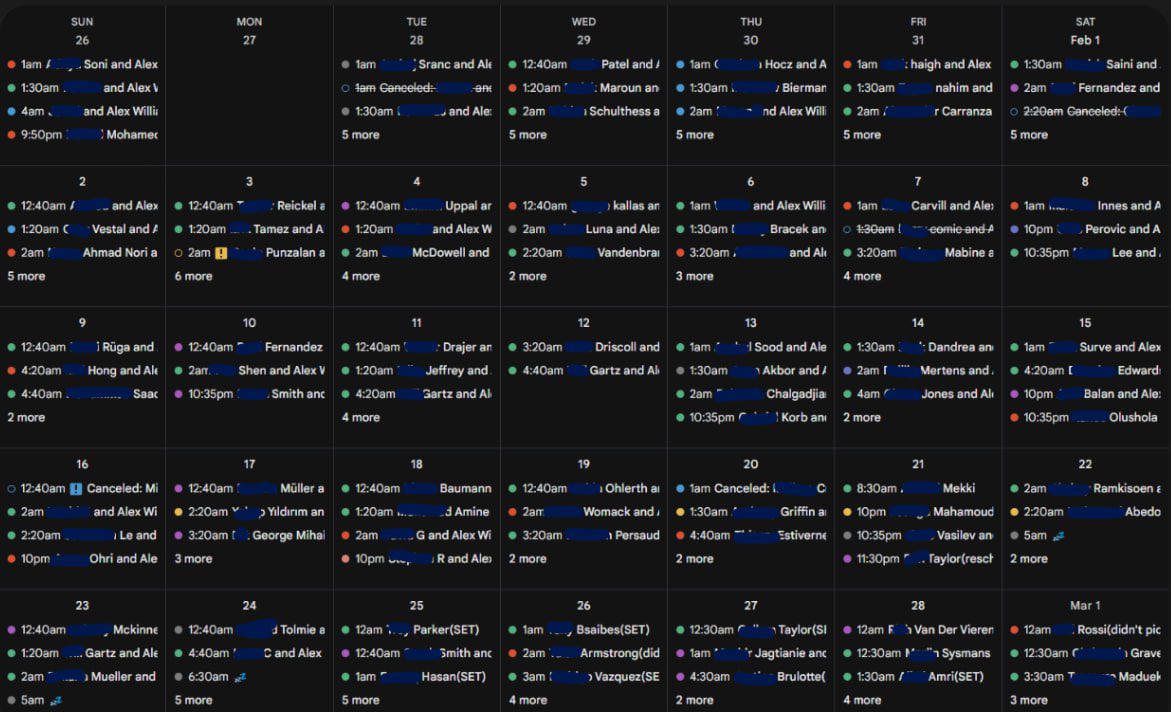
Task: Open the 5am sleep event on Sunday 23
Action: coord(34,700)
